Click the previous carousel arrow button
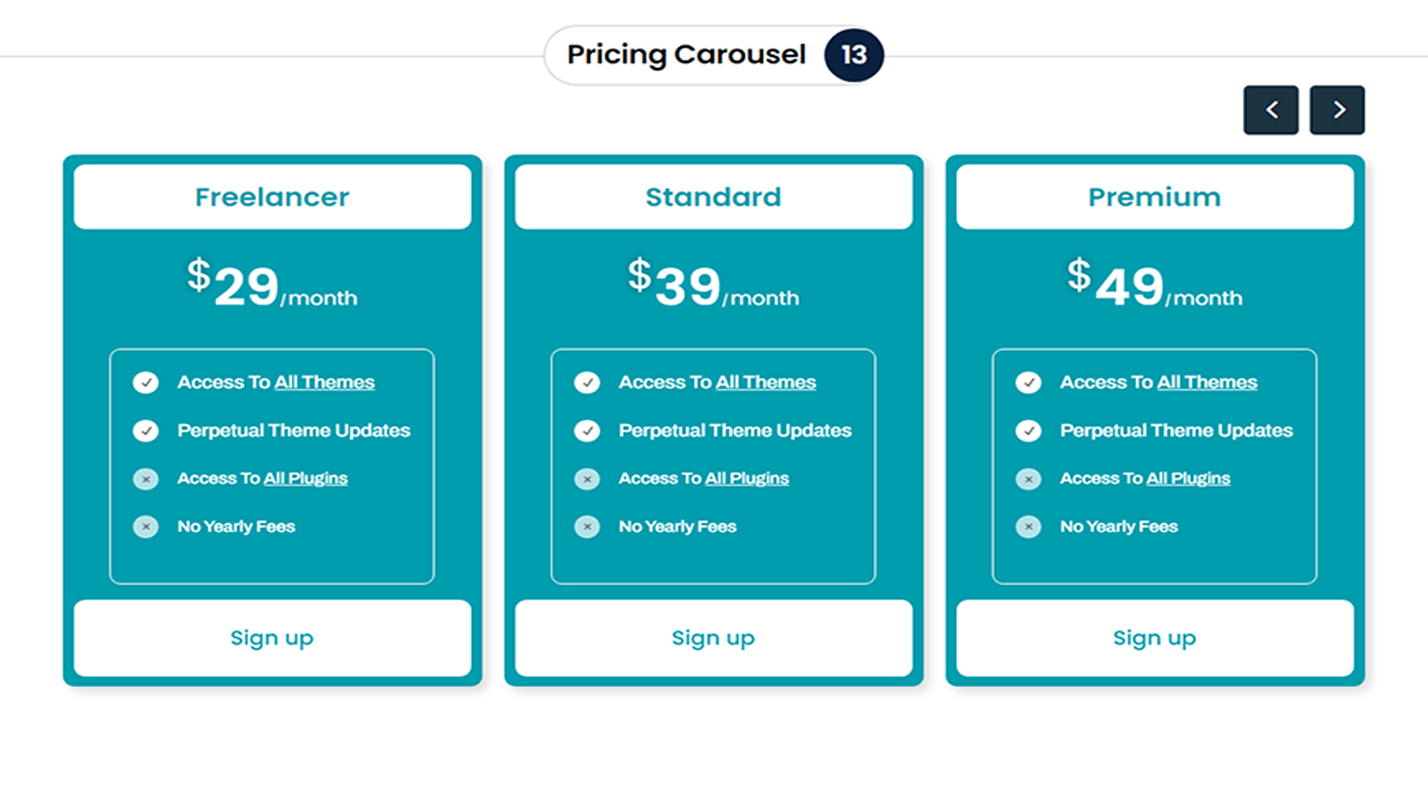The image size is (1428, 797). (x=1271, y=110)
